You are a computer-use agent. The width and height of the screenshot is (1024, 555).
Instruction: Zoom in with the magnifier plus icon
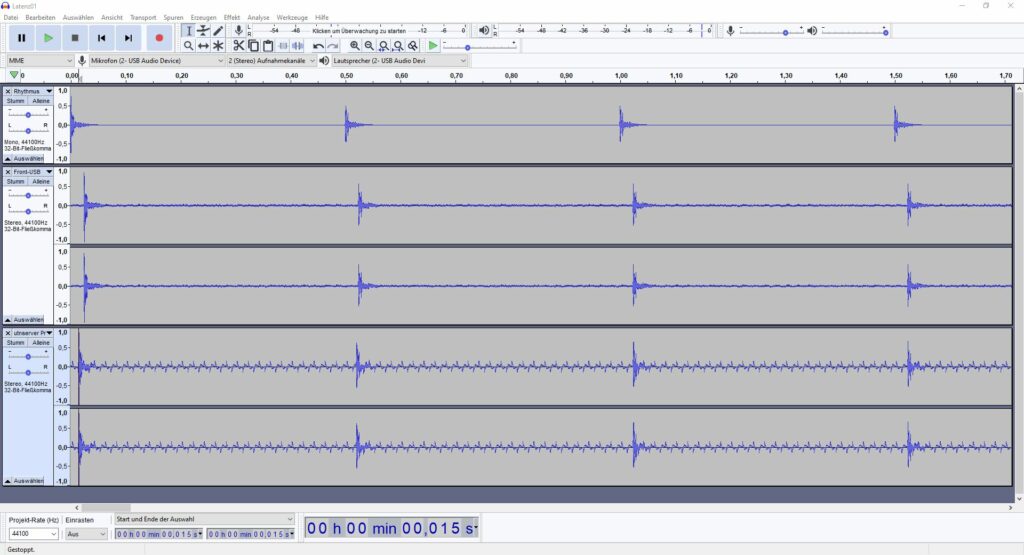pyautogui.click(x=355, y=46)
